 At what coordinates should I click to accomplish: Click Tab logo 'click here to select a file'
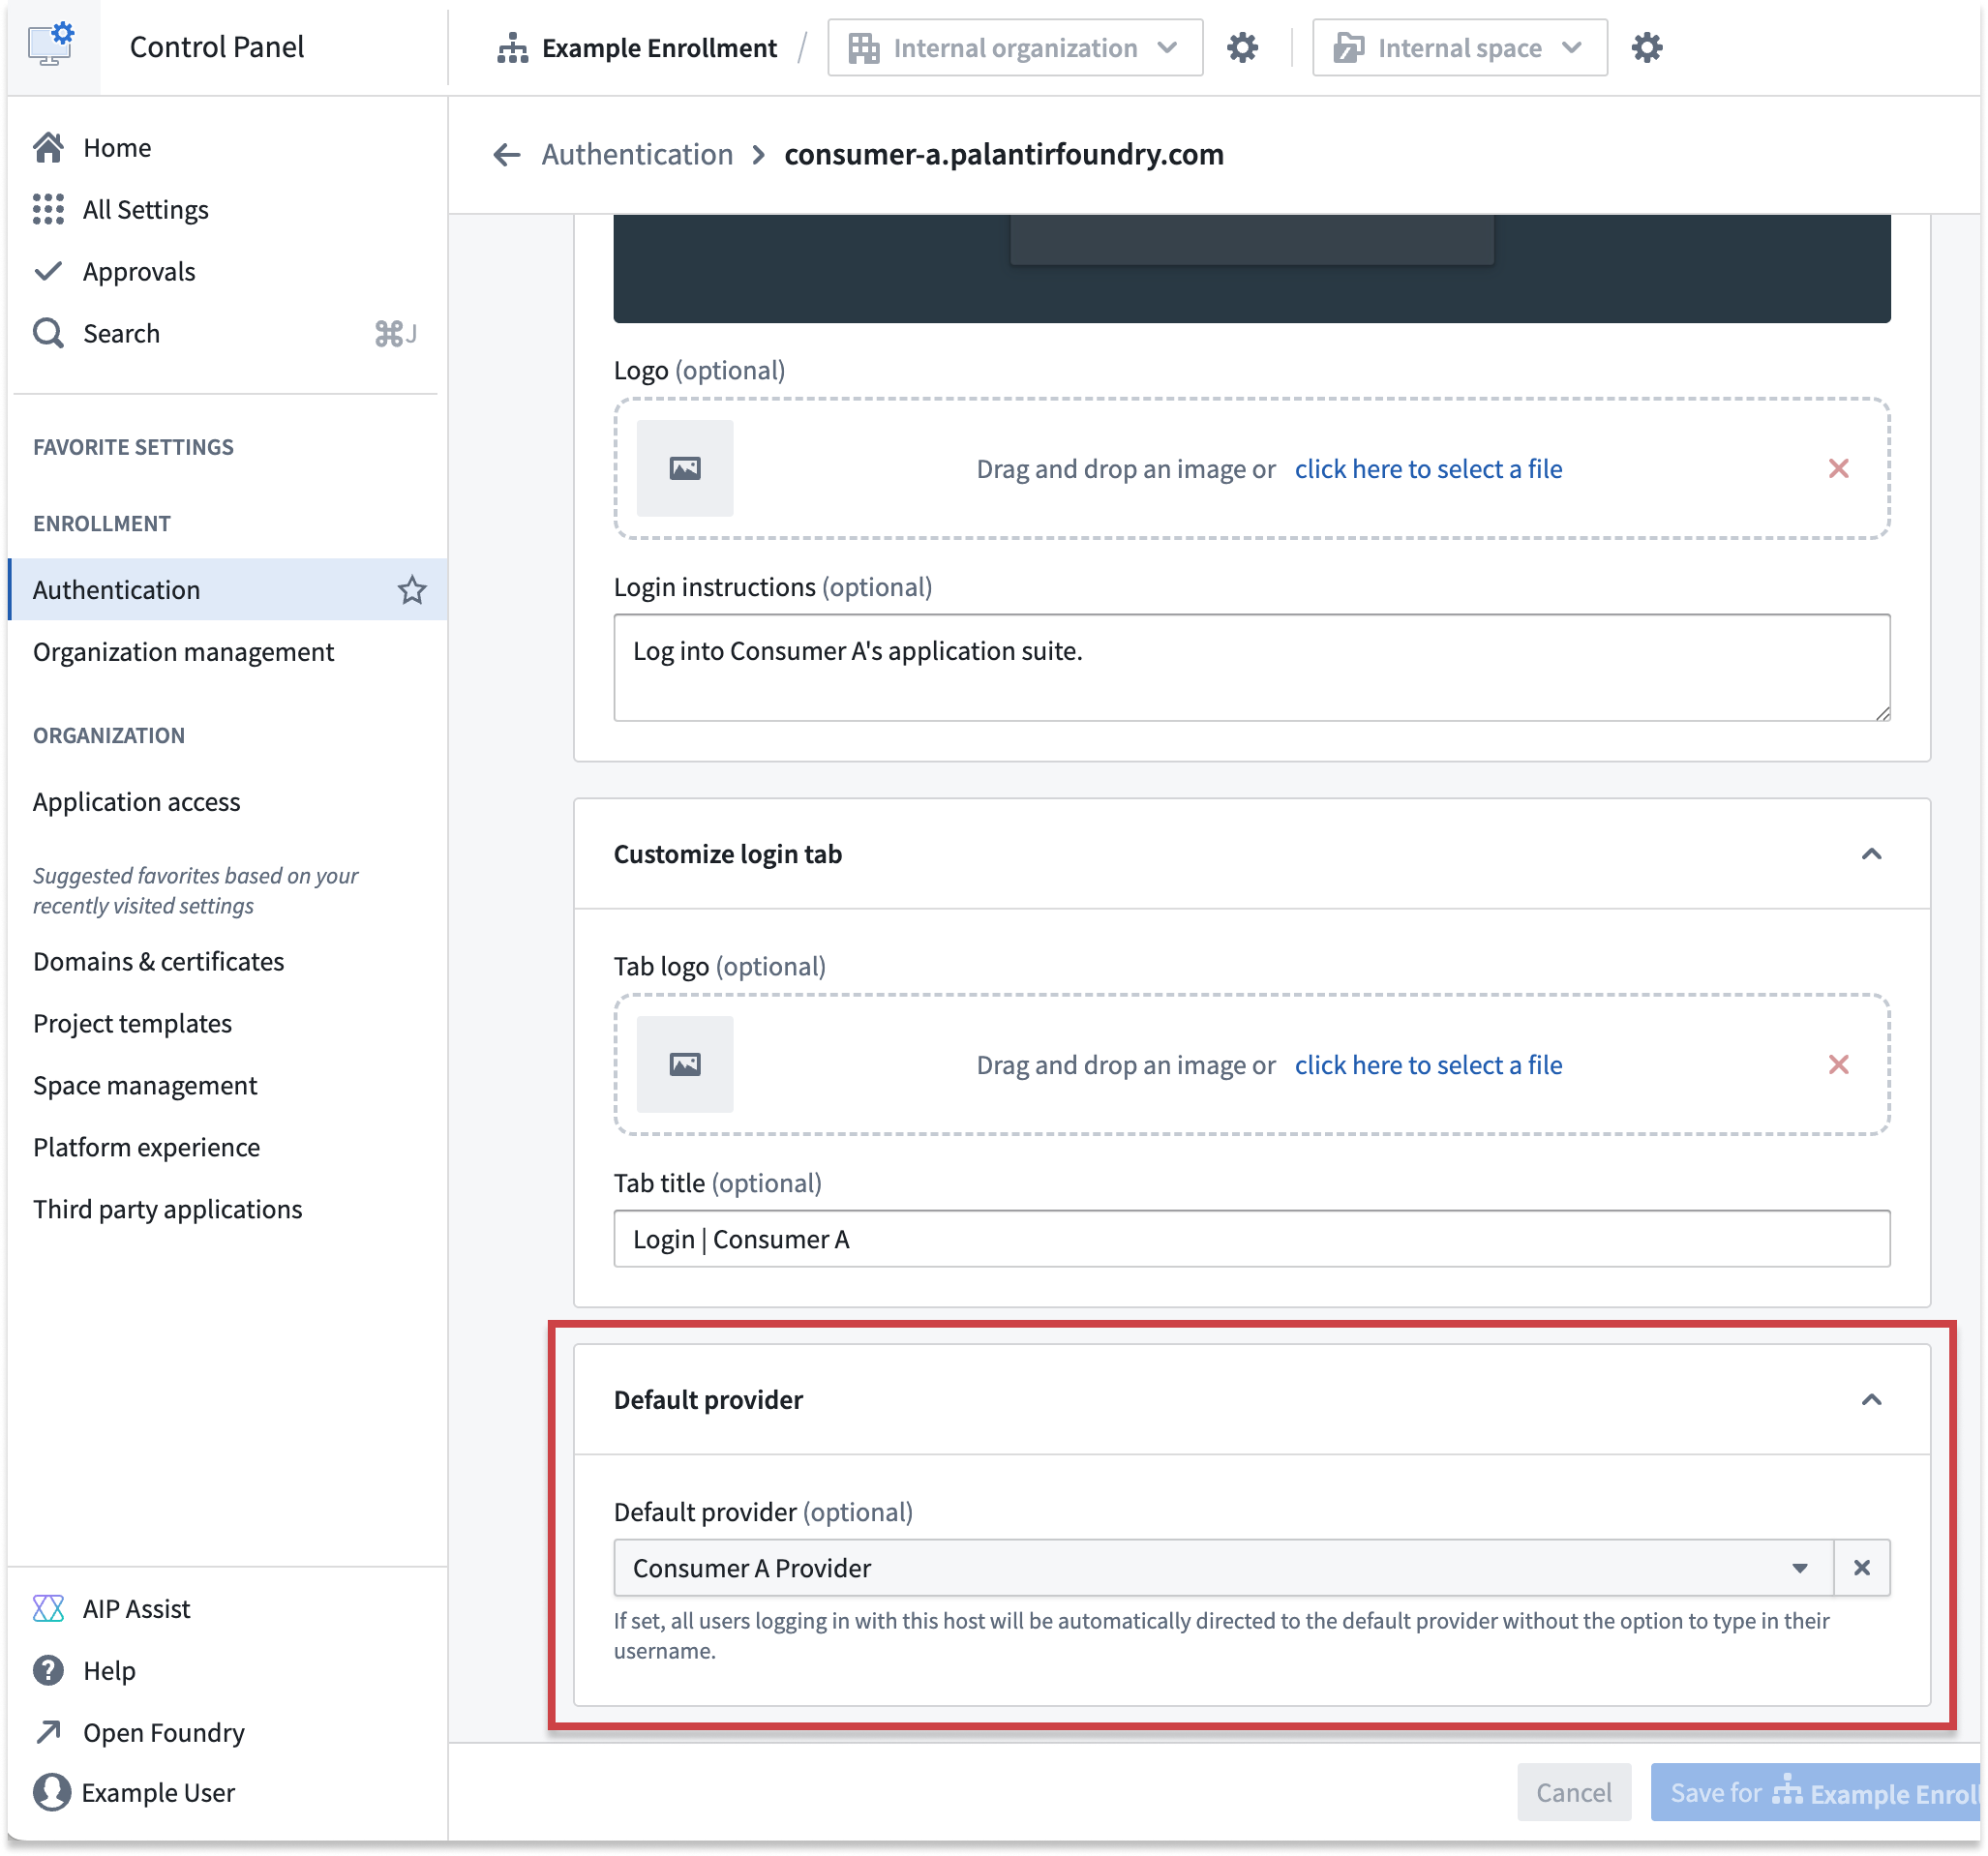pyautogui.click(x=1429, y=1065)
